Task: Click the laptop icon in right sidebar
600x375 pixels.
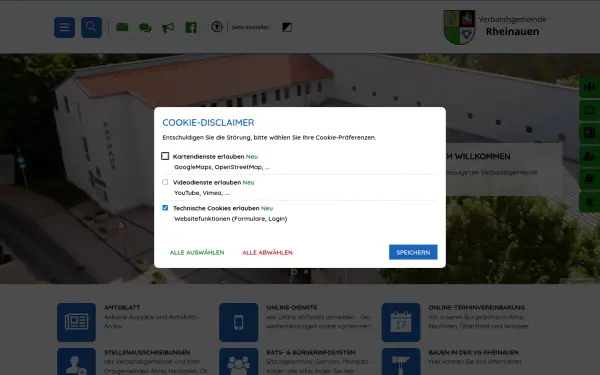Action: pyautogui.click(x=590, y=110)
